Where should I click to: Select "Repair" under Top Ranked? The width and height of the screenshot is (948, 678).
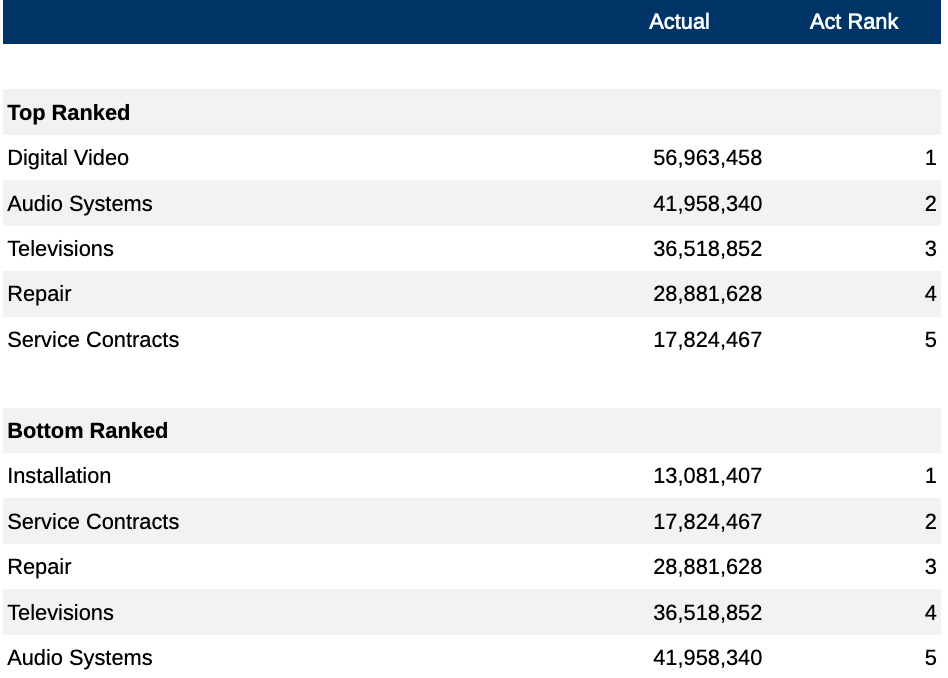pyautogui.click(x=39, y=294)
